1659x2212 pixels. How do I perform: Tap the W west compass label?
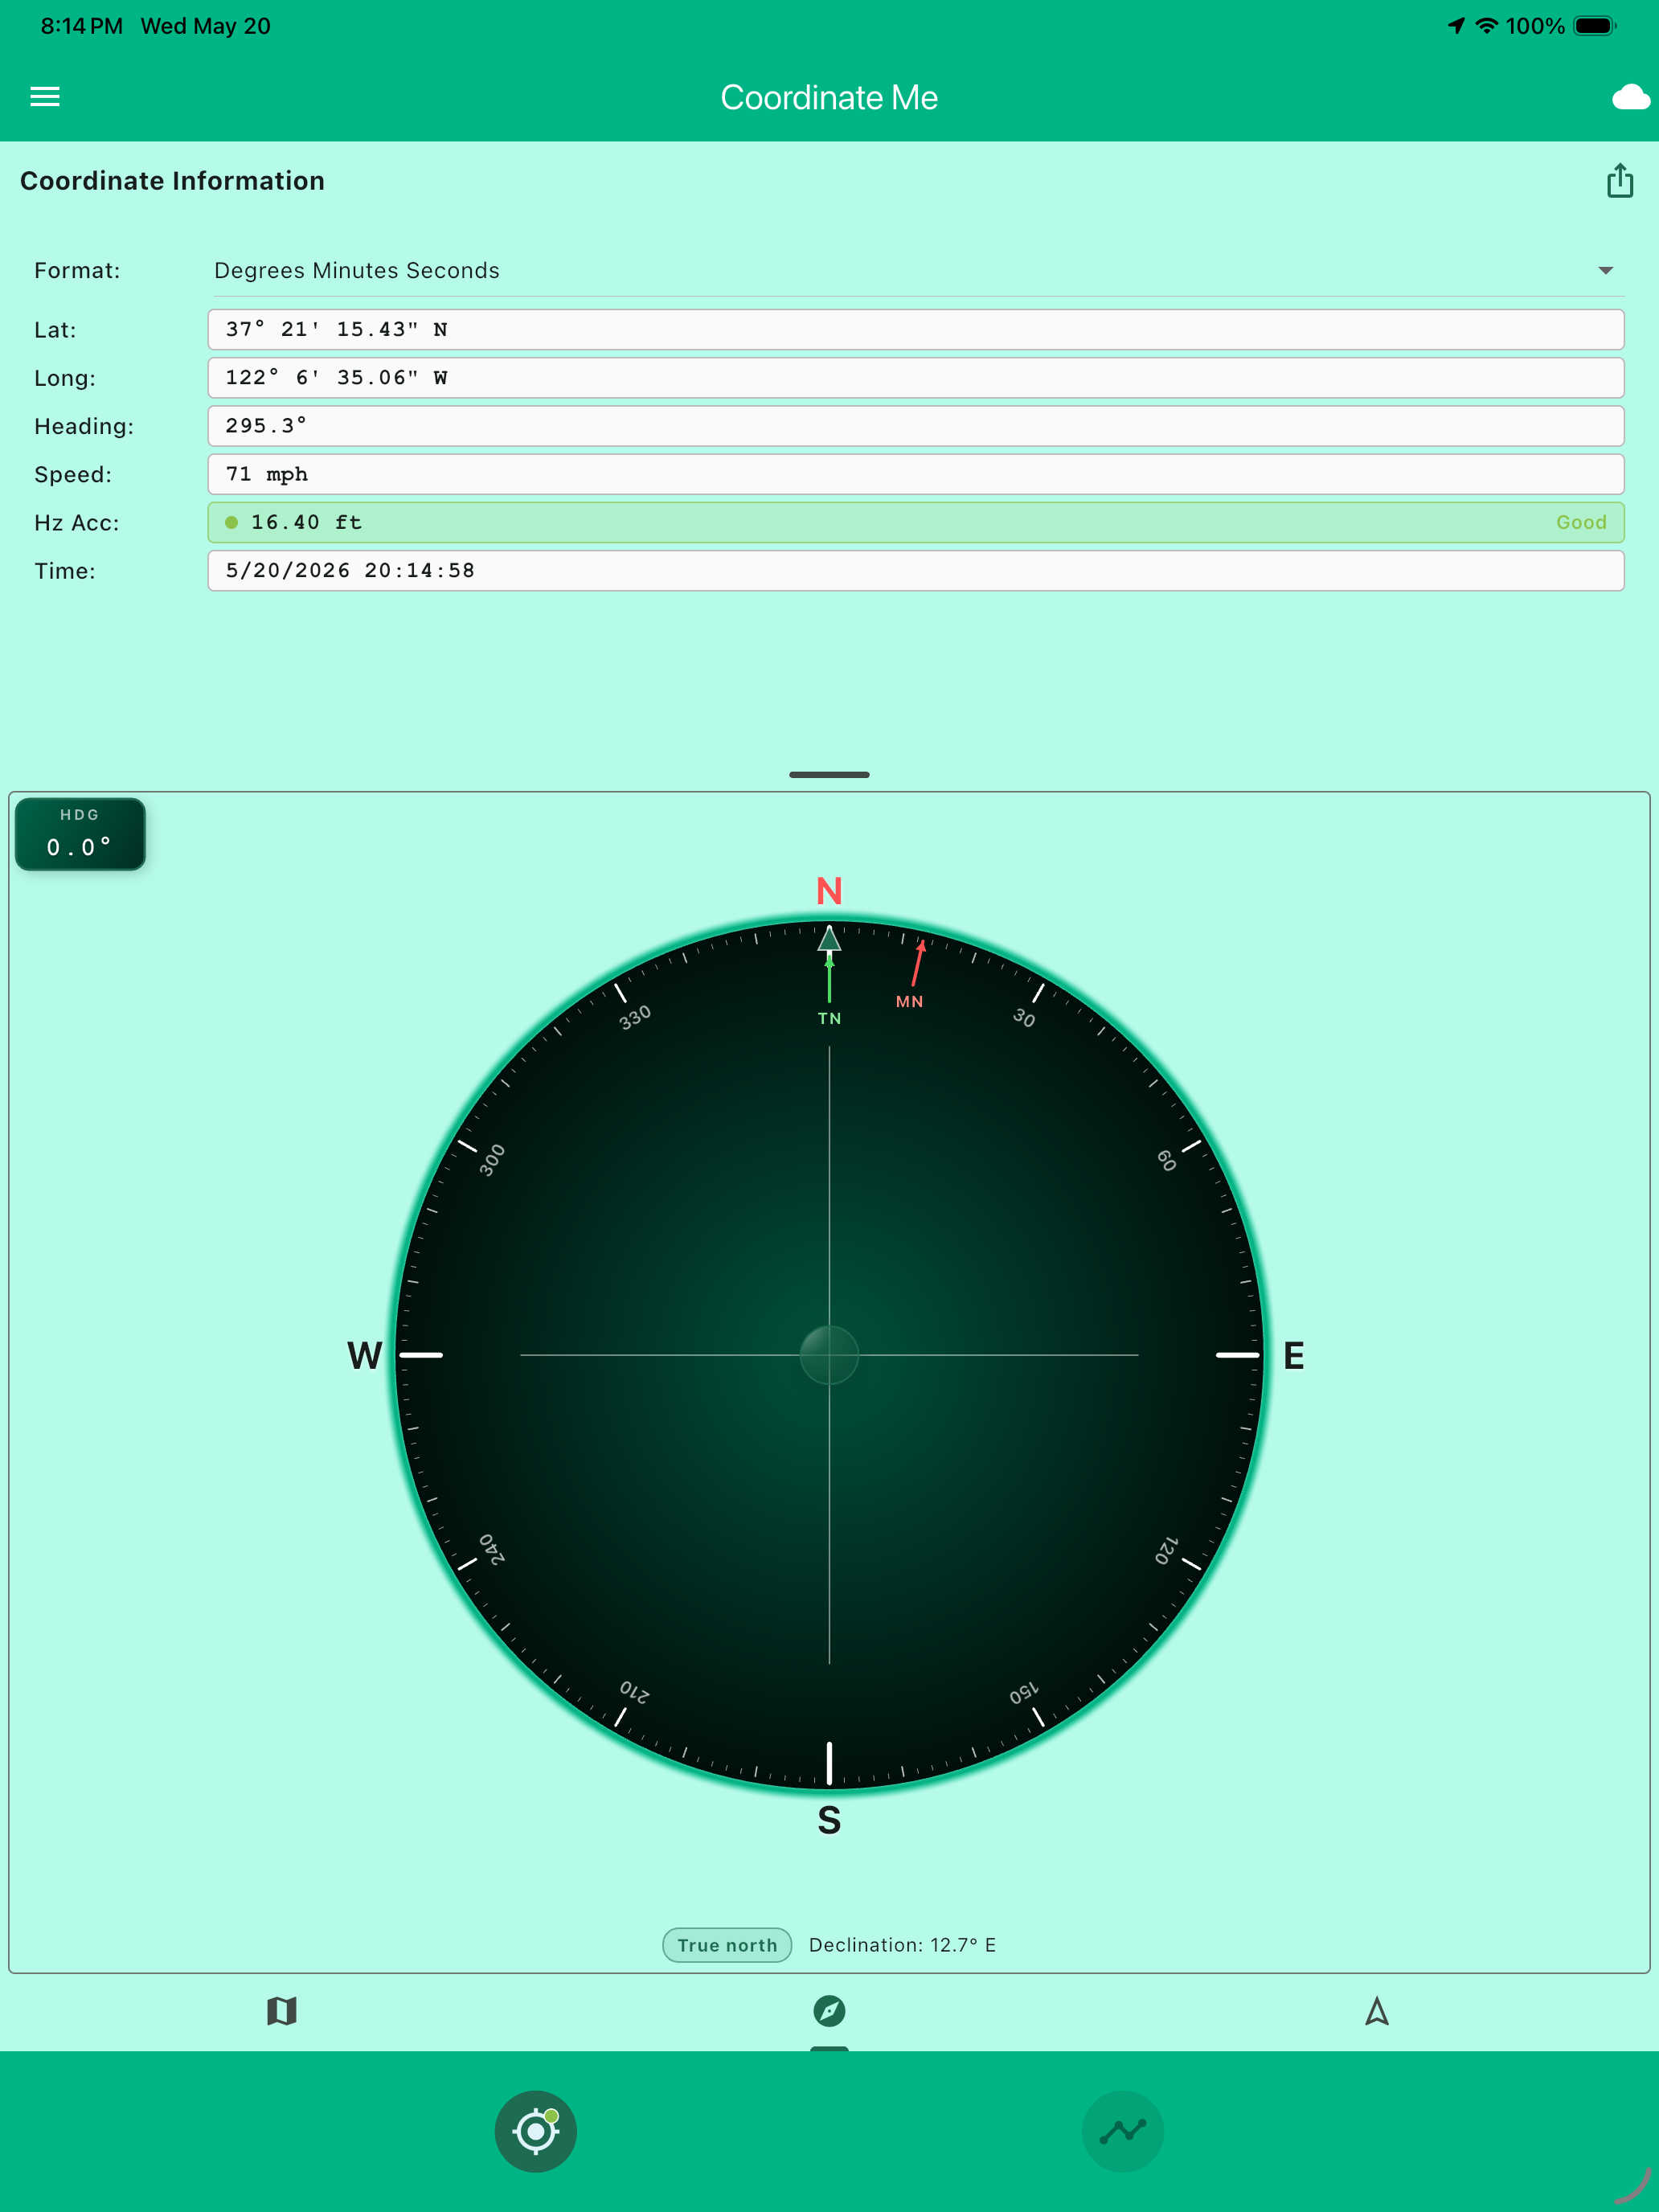pos(365,1356)
